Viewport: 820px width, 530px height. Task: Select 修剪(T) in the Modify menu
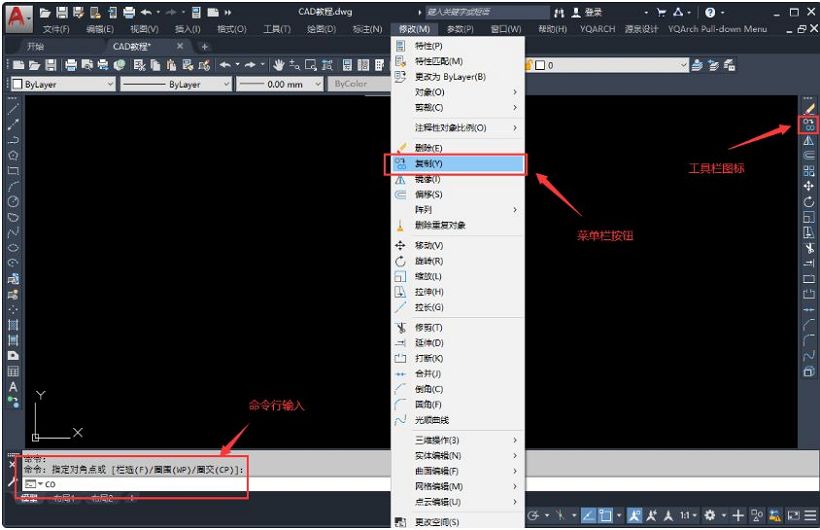coord(458,328)
